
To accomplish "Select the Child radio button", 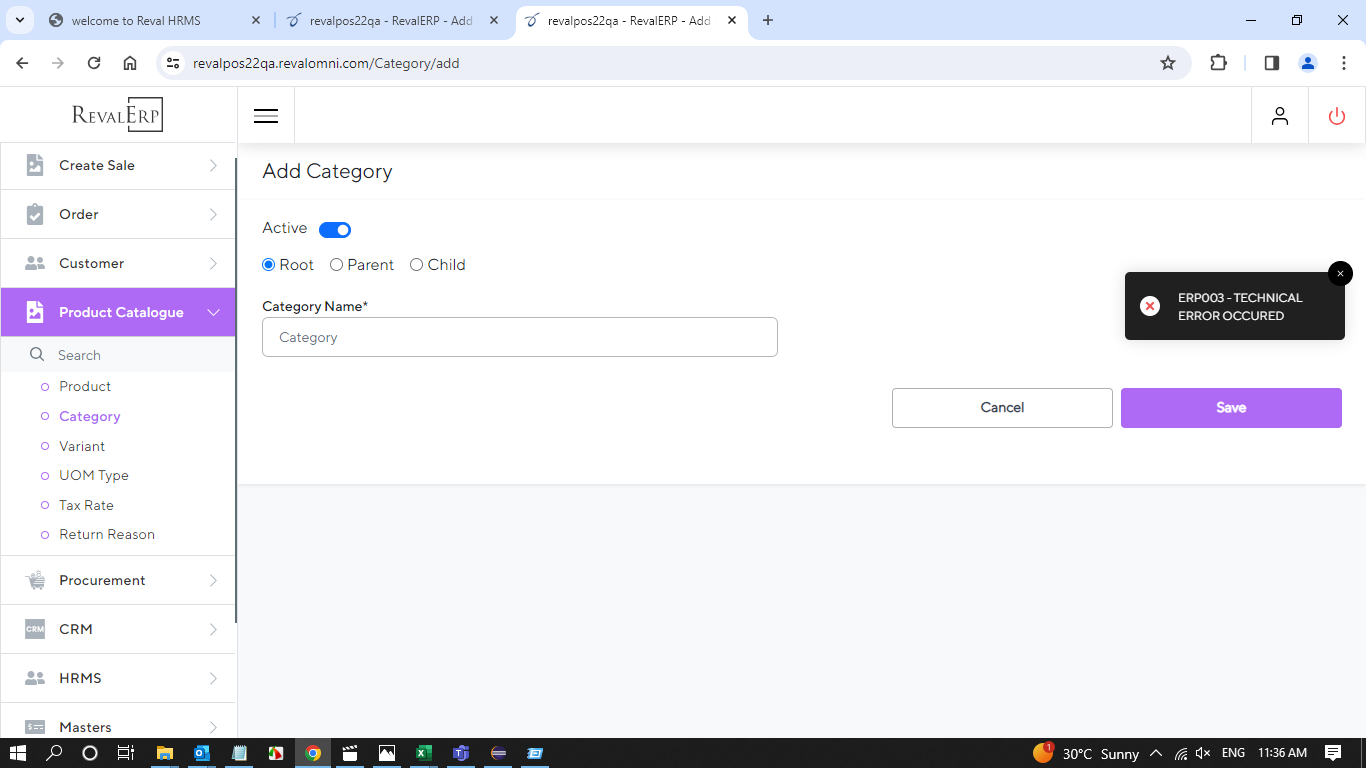I will pyautogui.click(x=417, y=265).
